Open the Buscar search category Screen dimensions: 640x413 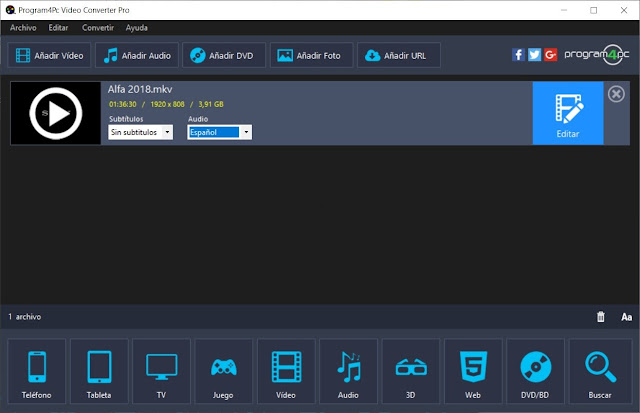(x=600, y=371)
